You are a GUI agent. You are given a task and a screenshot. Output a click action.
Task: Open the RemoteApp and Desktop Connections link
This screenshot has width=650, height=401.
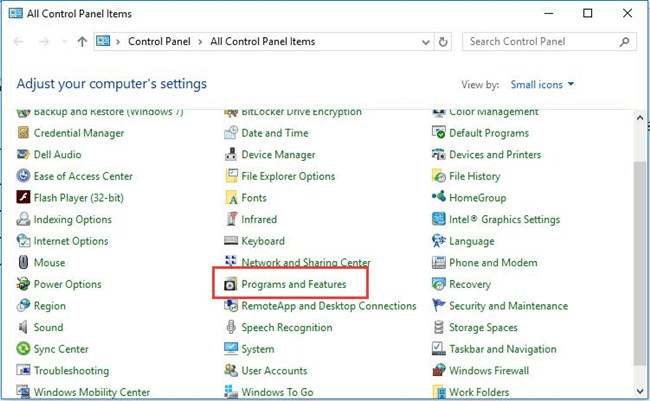click(329, 306)
